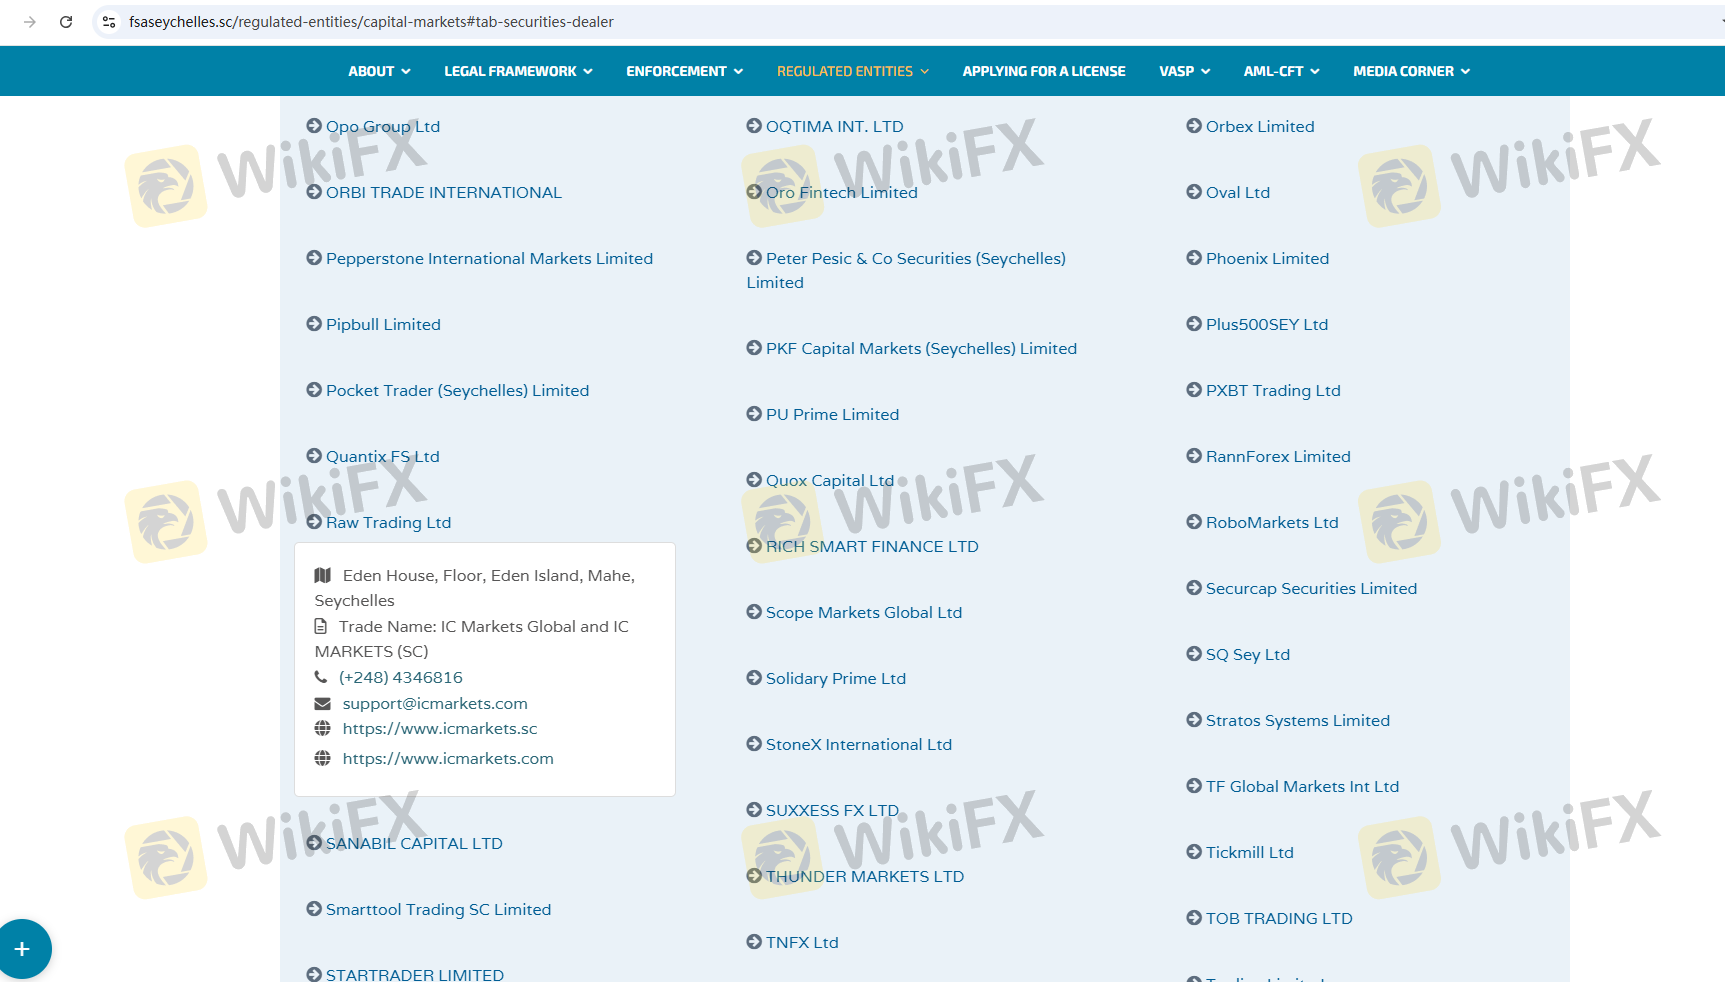Image resolution: width=1725 pixels, height=982 pixels.
Task: Click the arrow icon beside Orbex Limited
Action: click(x=1194, y=126)
